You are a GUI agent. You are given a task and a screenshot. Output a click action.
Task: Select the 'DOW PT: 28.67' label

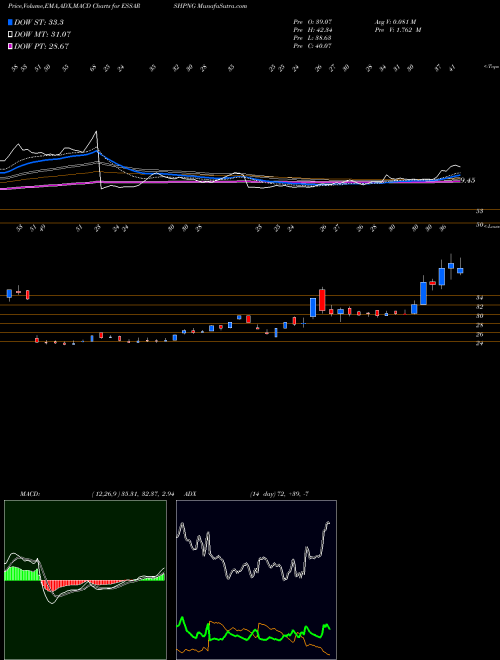pos(41,46)
